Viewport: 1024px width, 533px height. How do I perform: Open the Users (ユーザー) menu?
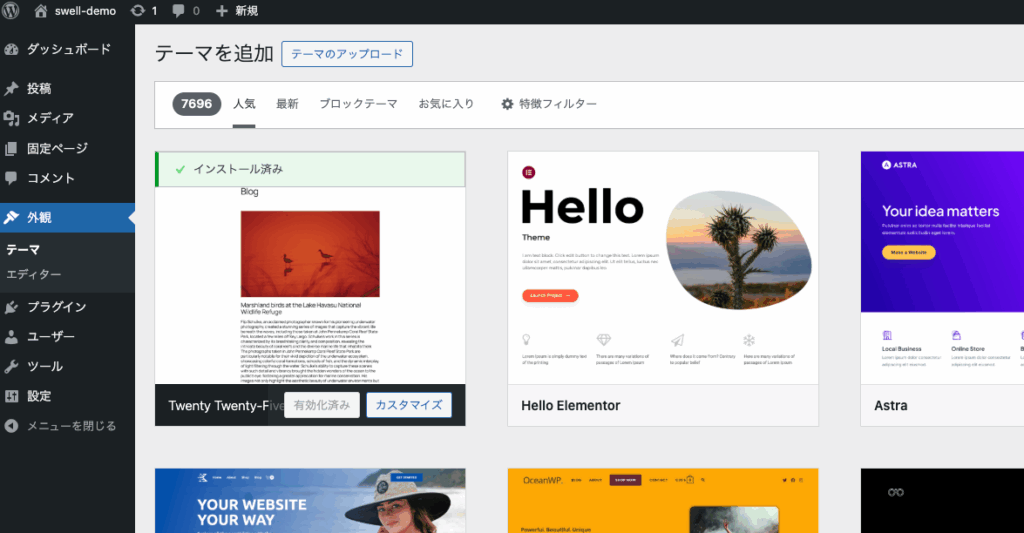tap(50, 337)
